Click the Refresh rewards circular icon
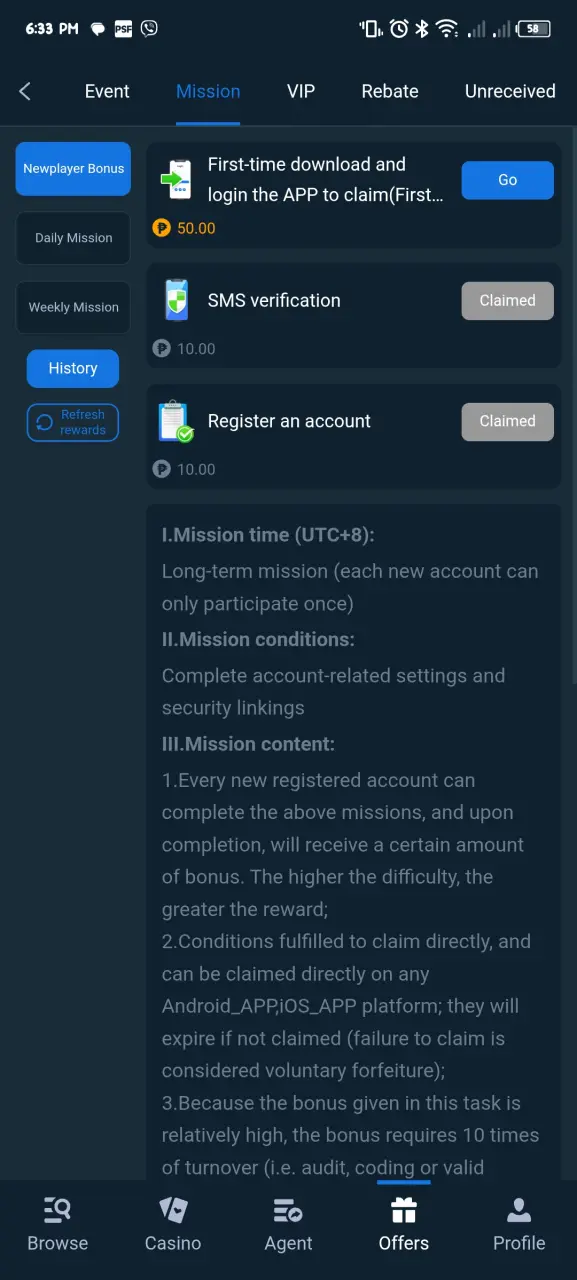Viewport: 577px width, 1280px height. click(x=44, y=423)
